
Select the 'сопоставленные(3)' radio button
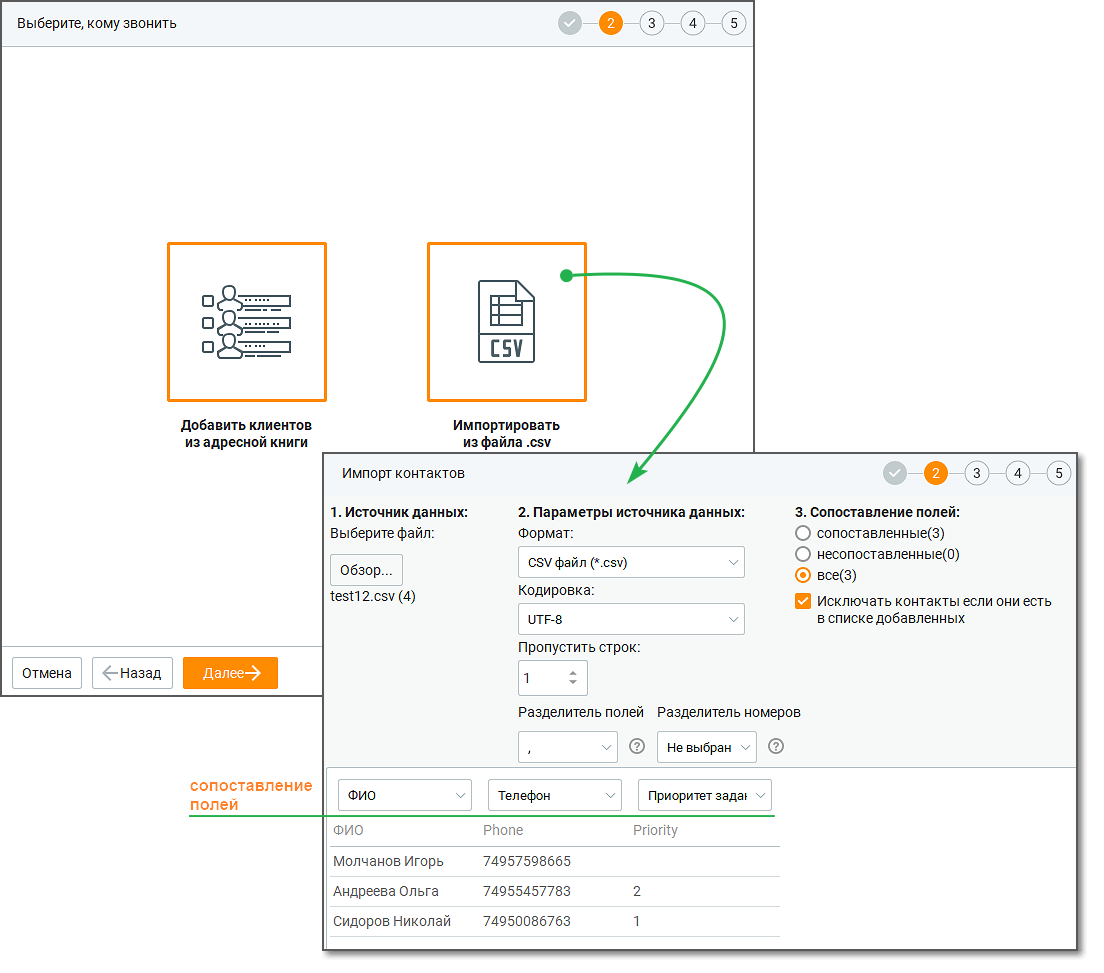click(803, 533)
